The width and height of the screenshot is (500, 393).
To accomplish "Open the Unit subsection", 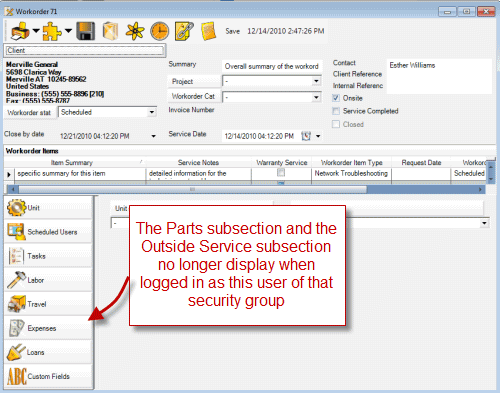I will click(x=48, y=208).
